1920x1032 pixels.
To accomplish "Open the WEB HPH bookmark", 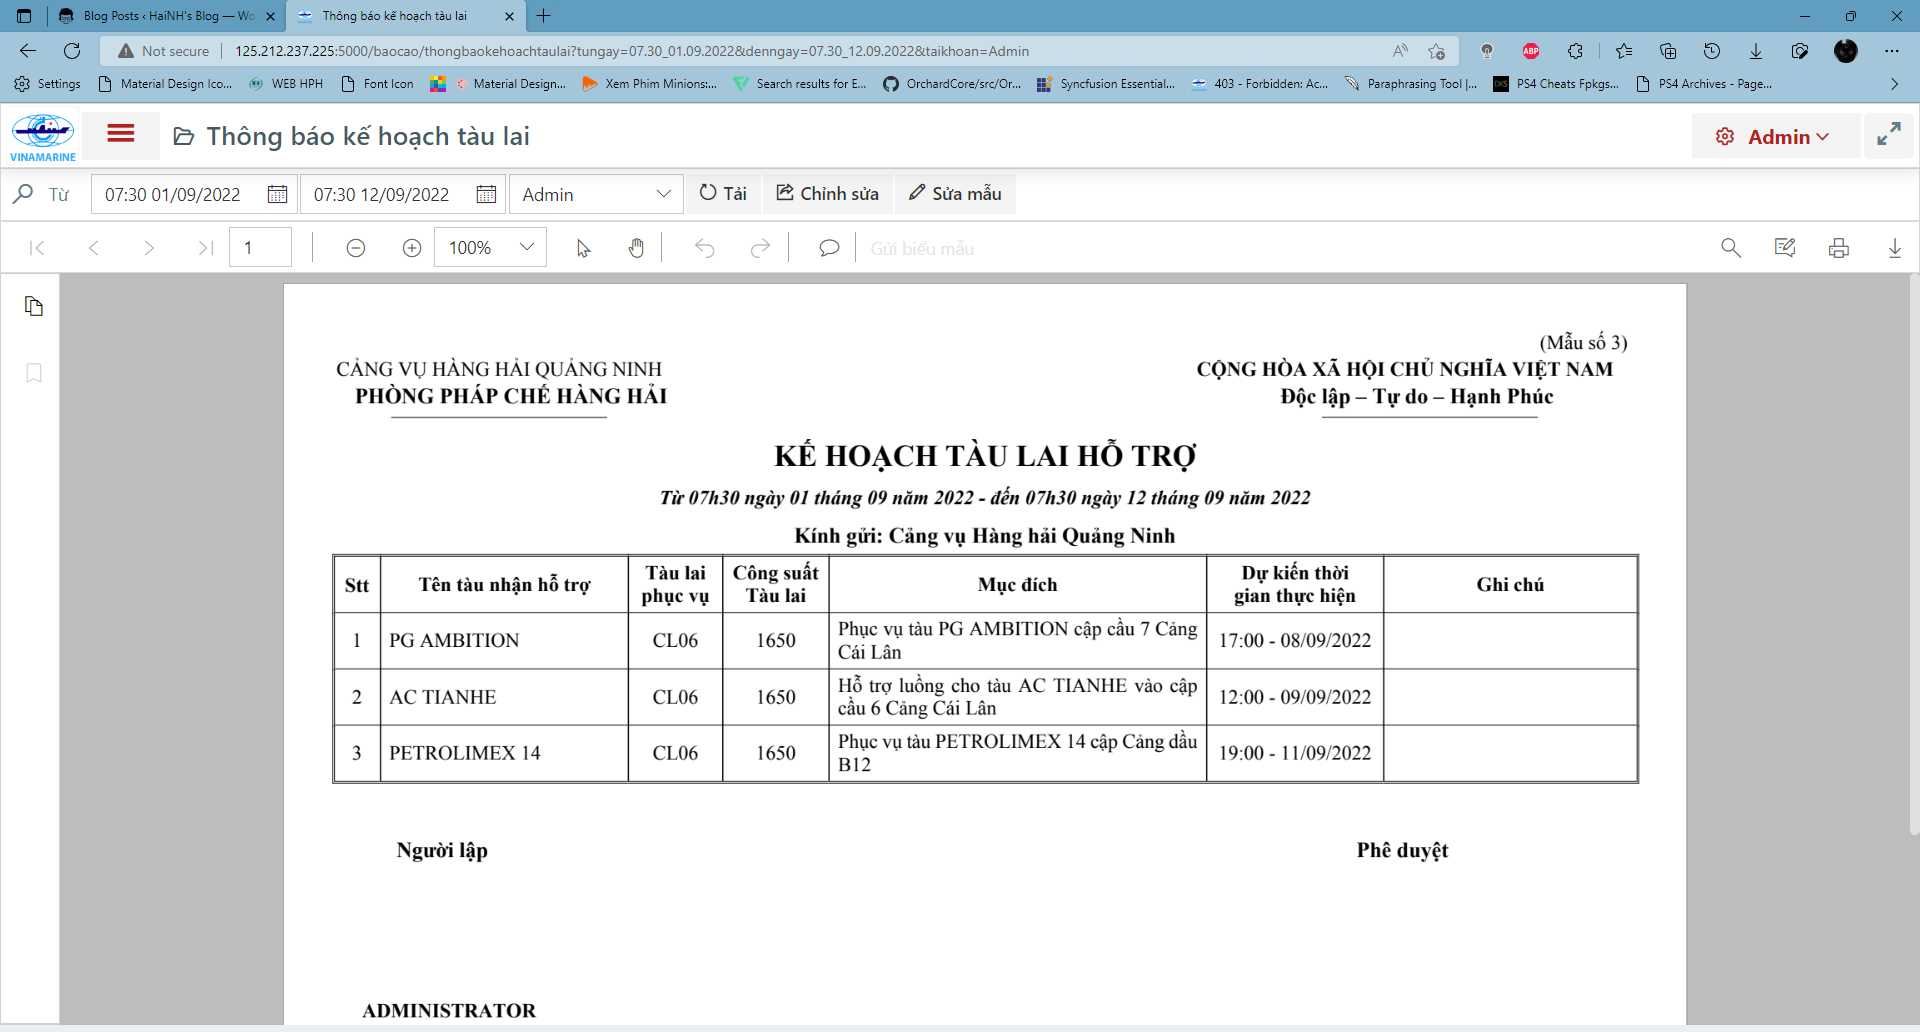I will coord(287,84).
